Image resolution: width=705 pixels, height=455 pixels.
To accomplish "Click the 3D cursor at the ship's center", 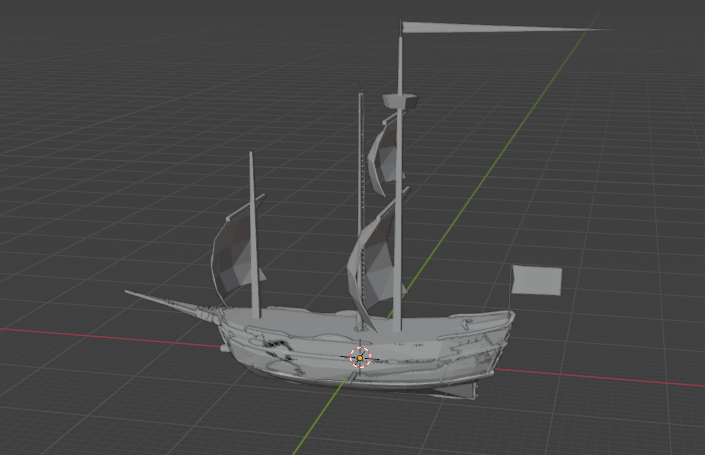I will (x=360, y=357).
